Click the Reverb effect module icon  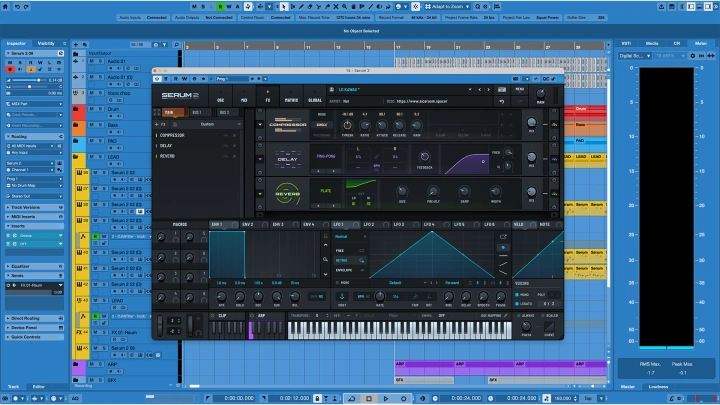pos(288,192)
